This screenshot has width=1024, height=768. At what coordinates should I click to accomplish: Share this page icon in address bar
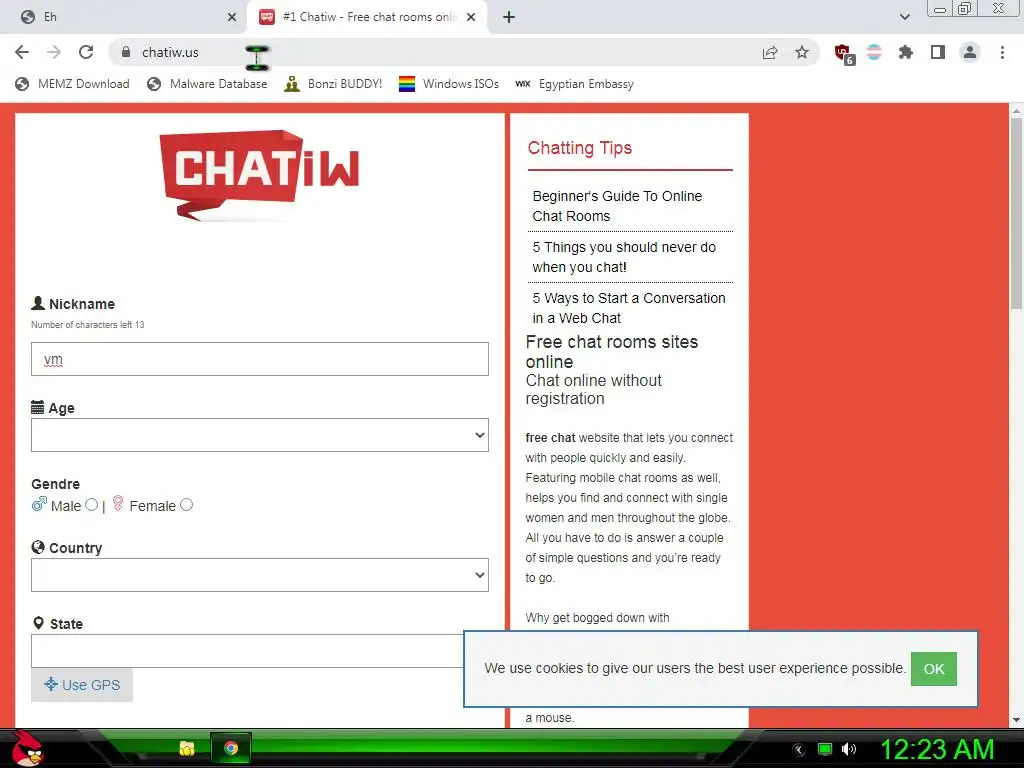coord(770,52)
